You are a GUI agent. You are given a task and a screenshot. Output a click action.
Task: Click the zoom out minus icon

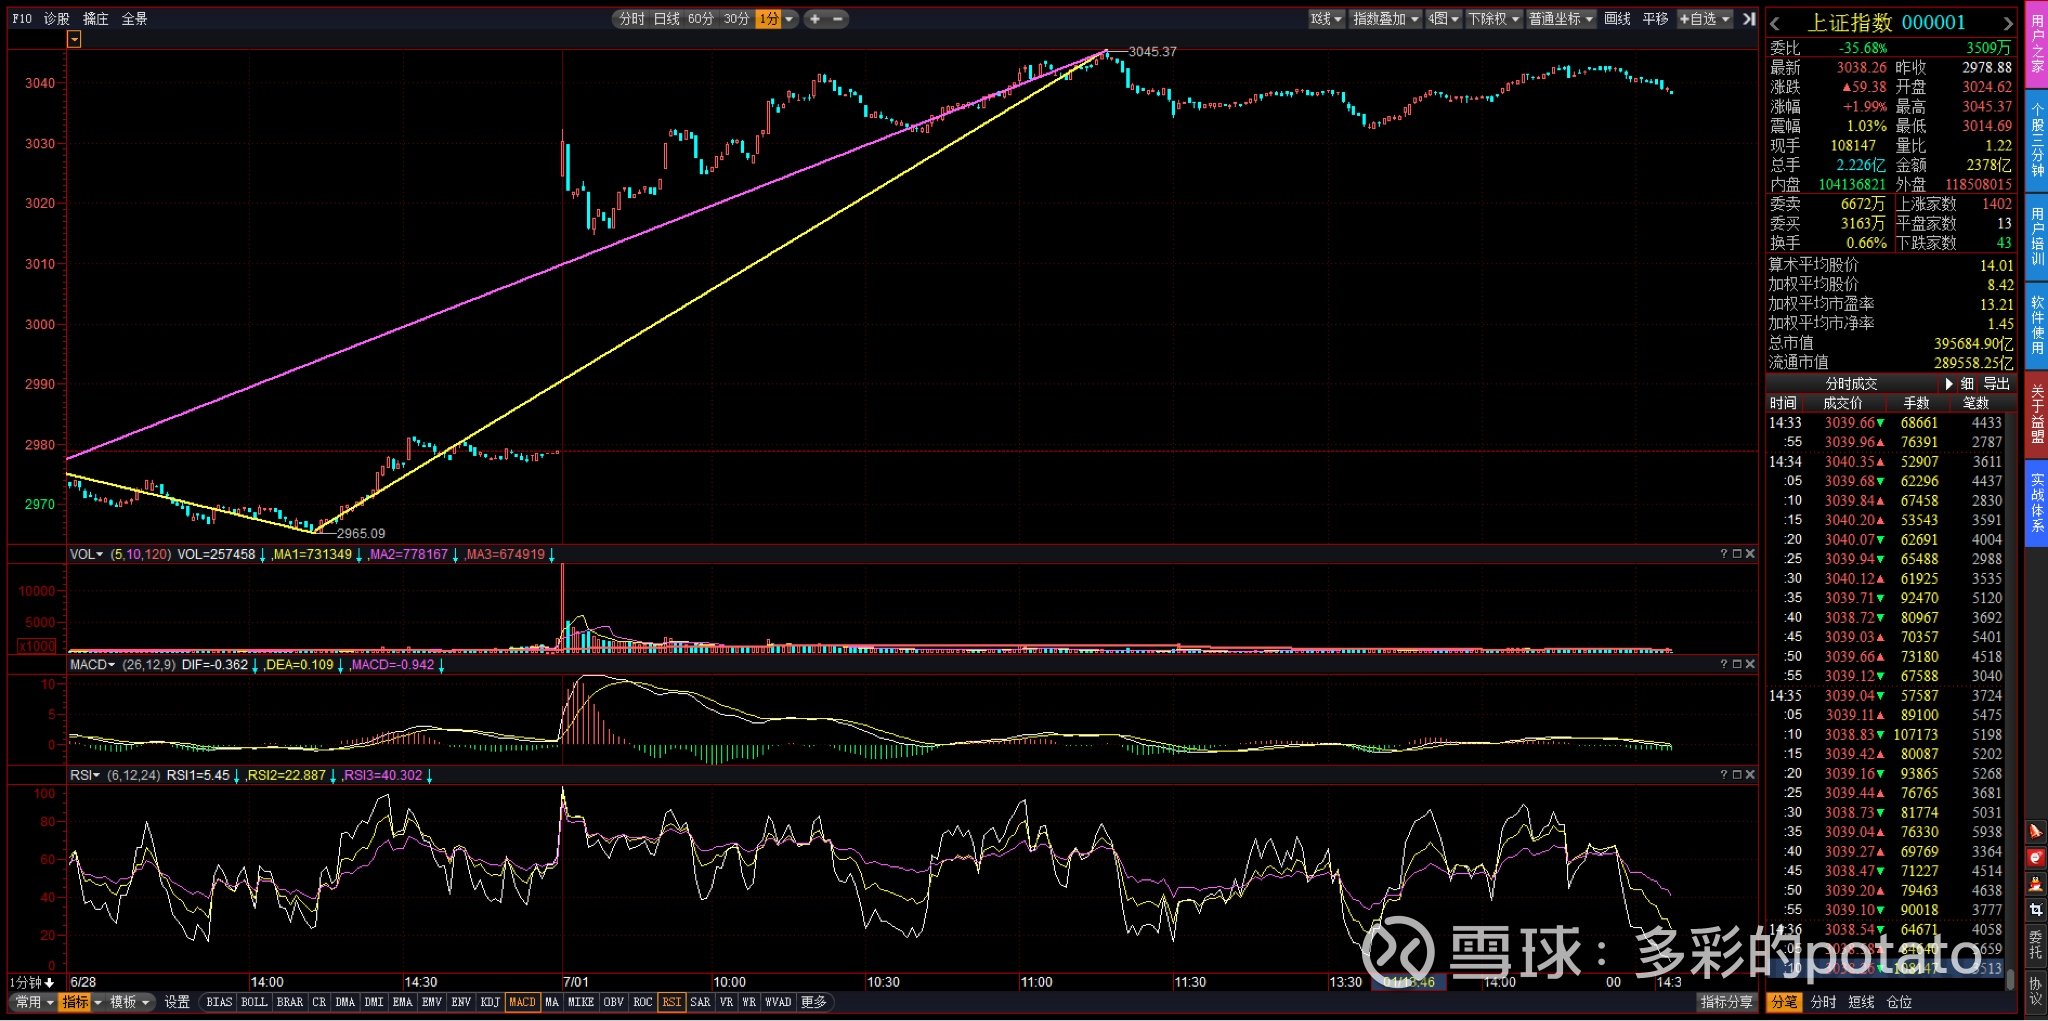838,19
